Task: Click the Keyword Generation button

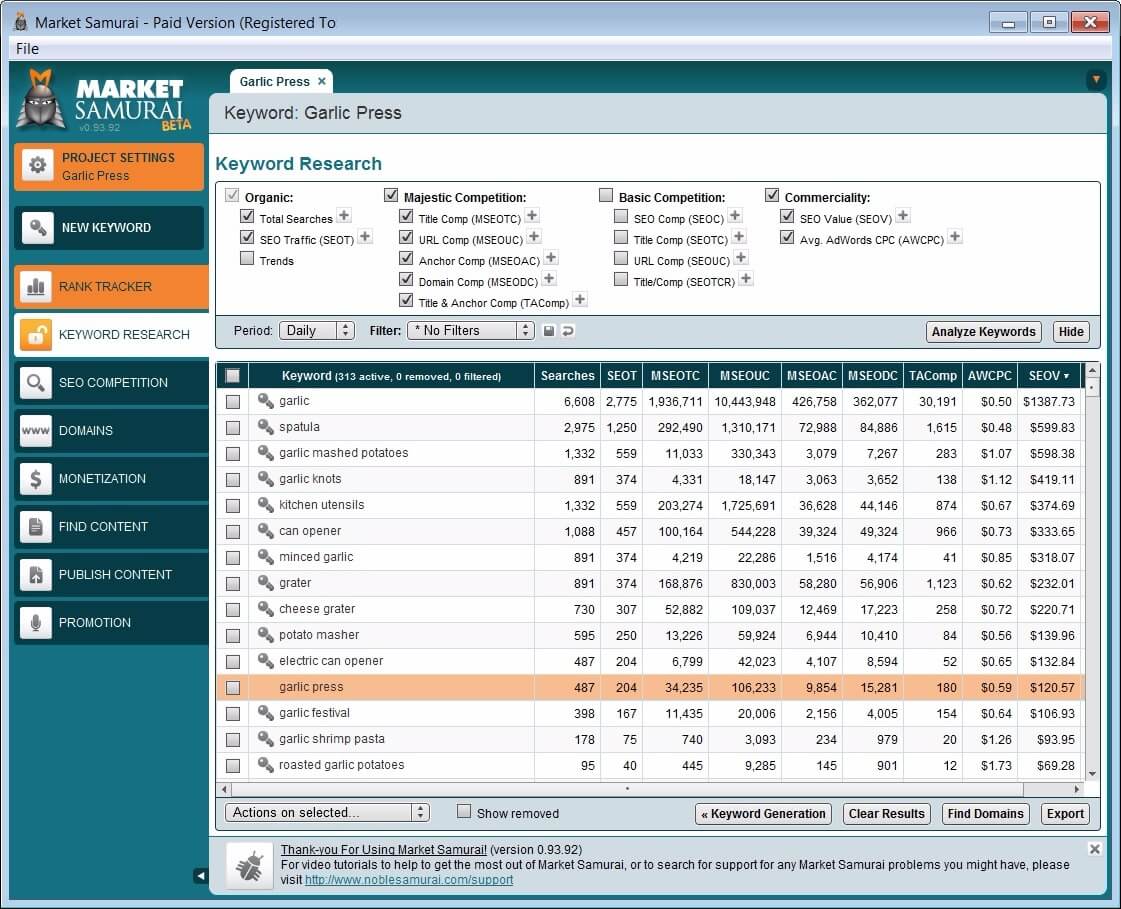Action: point(763,814)
